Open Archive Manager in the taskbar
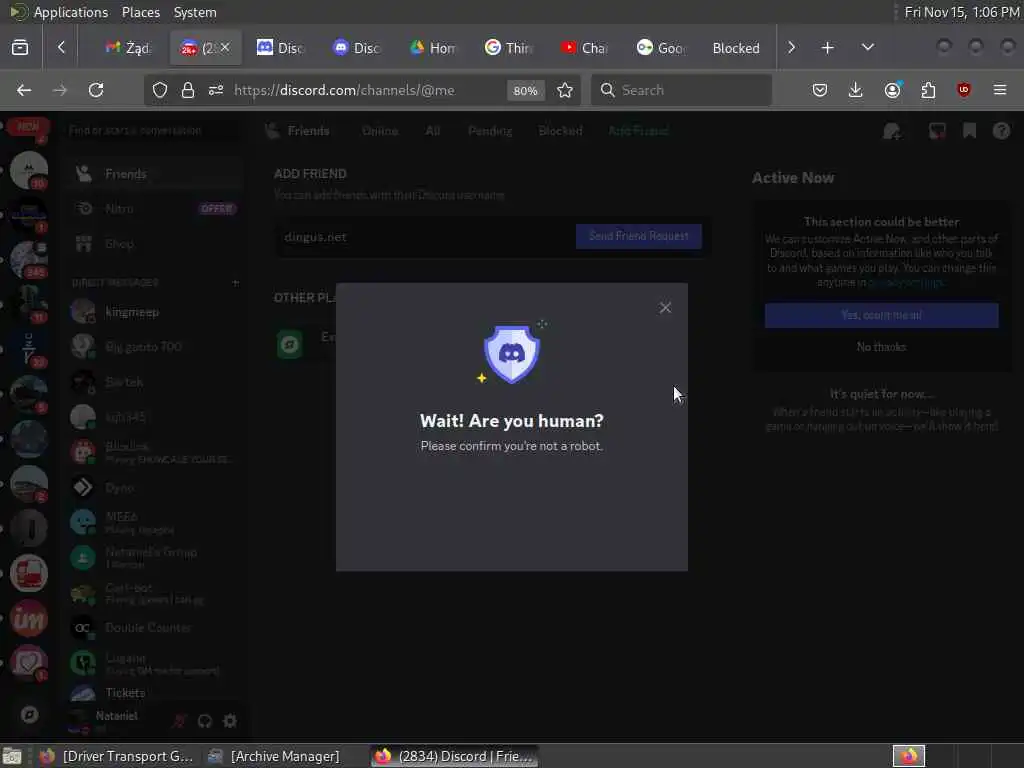 (274, 756)
